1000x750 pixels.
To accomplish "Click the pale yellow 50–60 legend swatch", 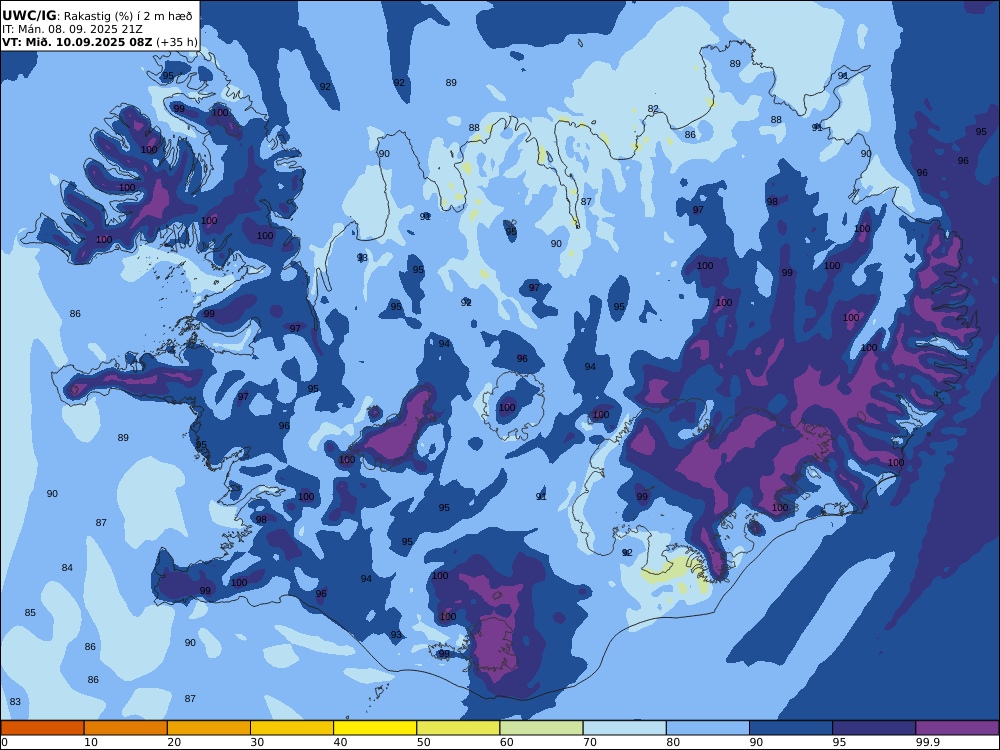I will click(458, 728).
